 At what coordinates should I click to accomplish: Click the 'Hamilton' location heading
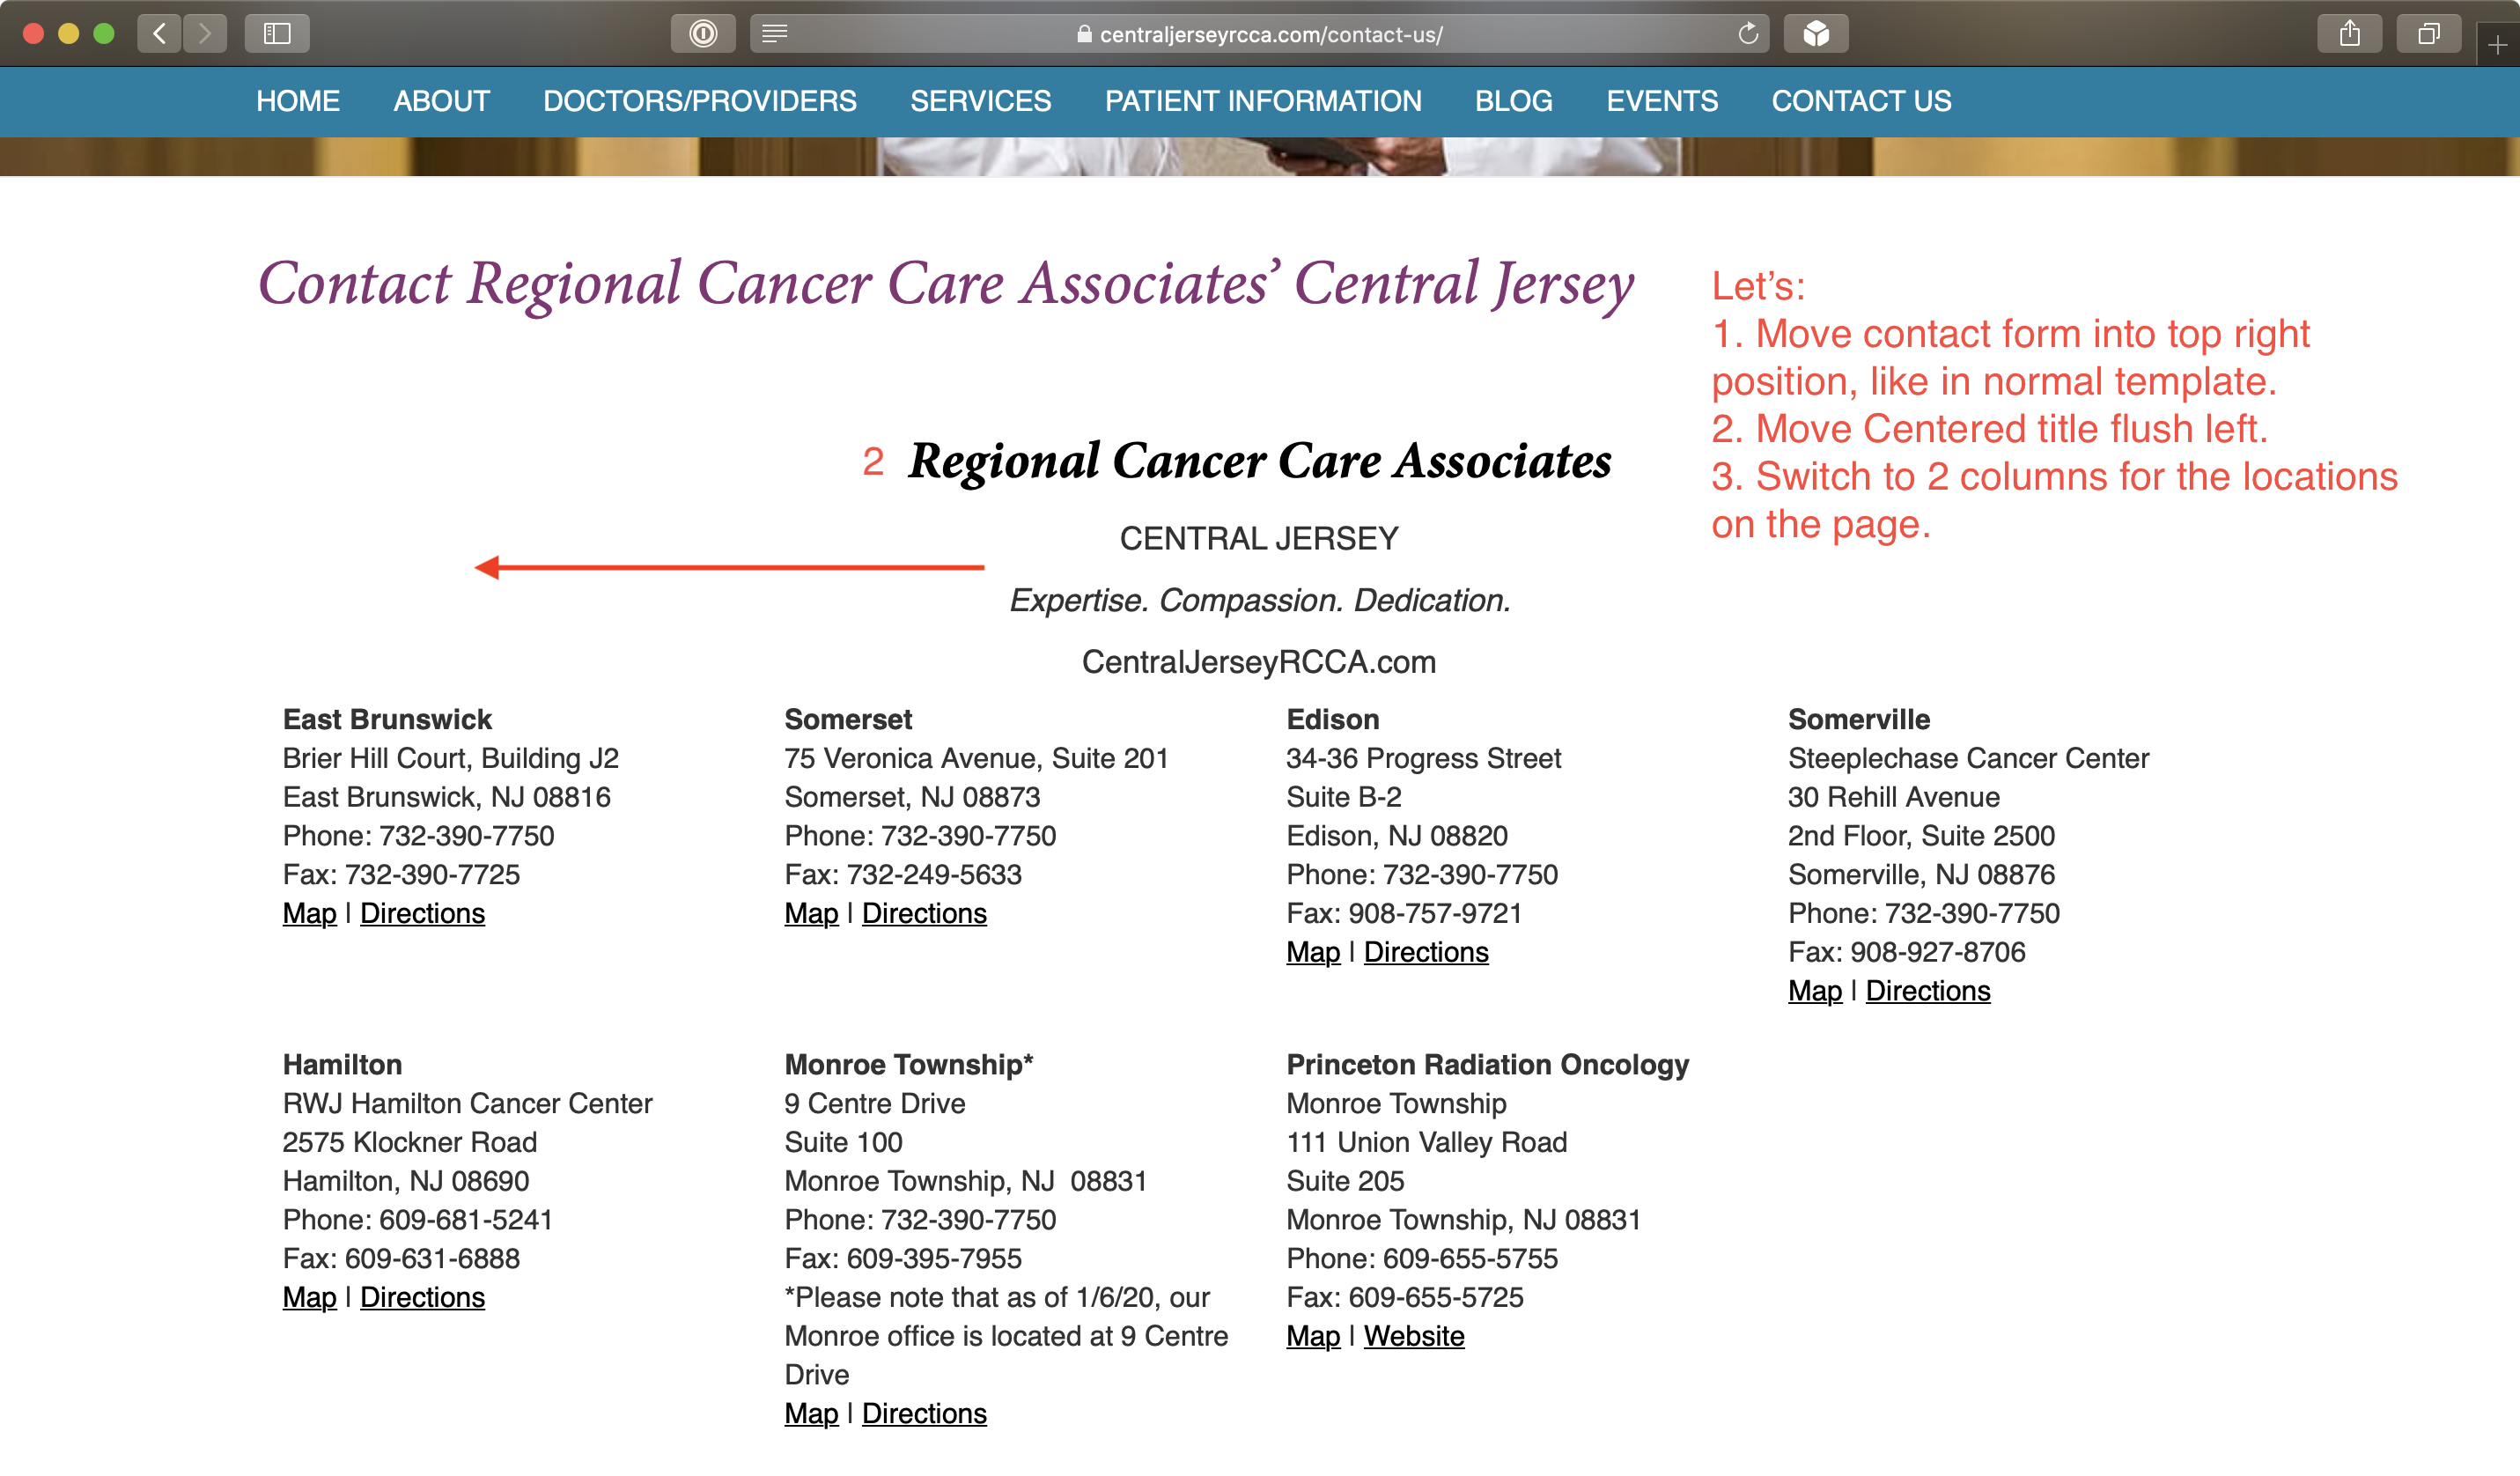coord(342,1064)
